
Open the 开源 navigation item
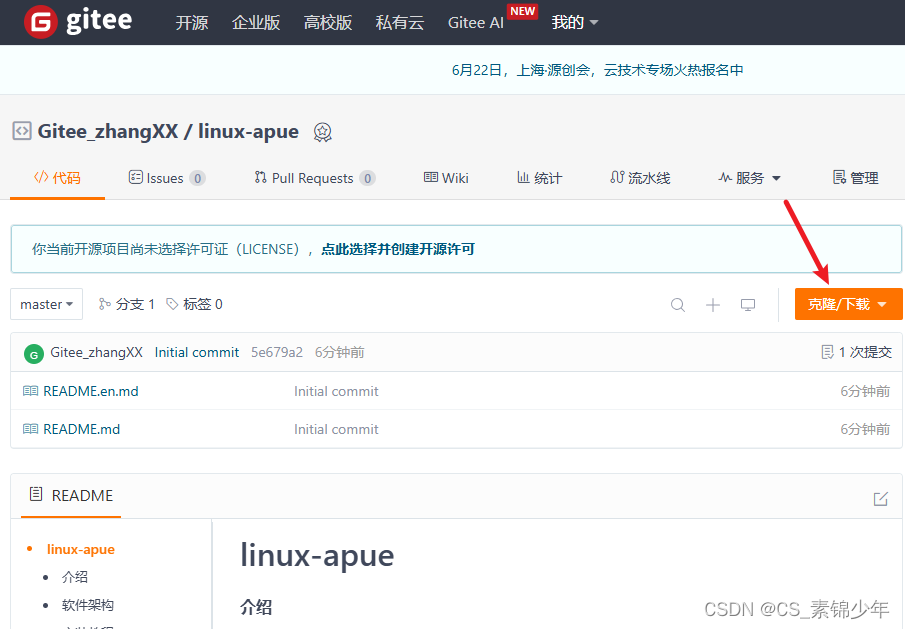tap(192, 23)
